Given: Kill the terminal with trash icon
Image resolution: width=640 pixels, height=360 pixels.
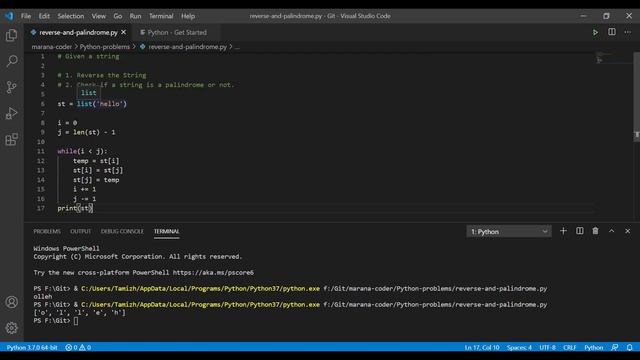Looking at the screenshot, I should 596,231.
